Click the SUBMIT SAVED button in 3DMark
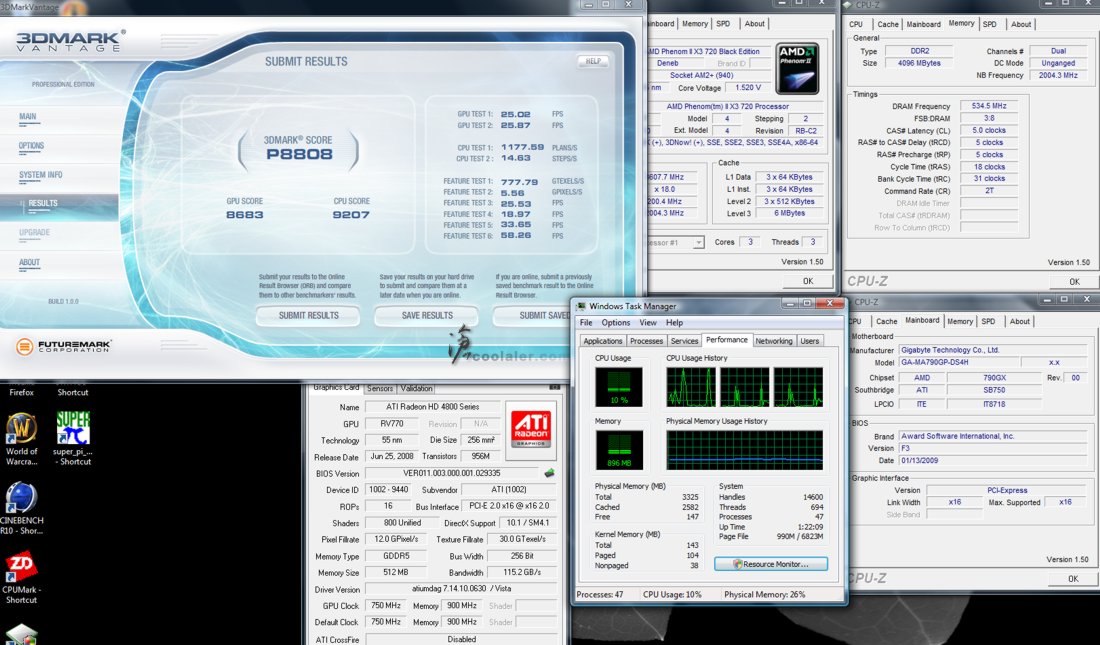Screen dimensions: 1100x645 click(x=532, y=316)
